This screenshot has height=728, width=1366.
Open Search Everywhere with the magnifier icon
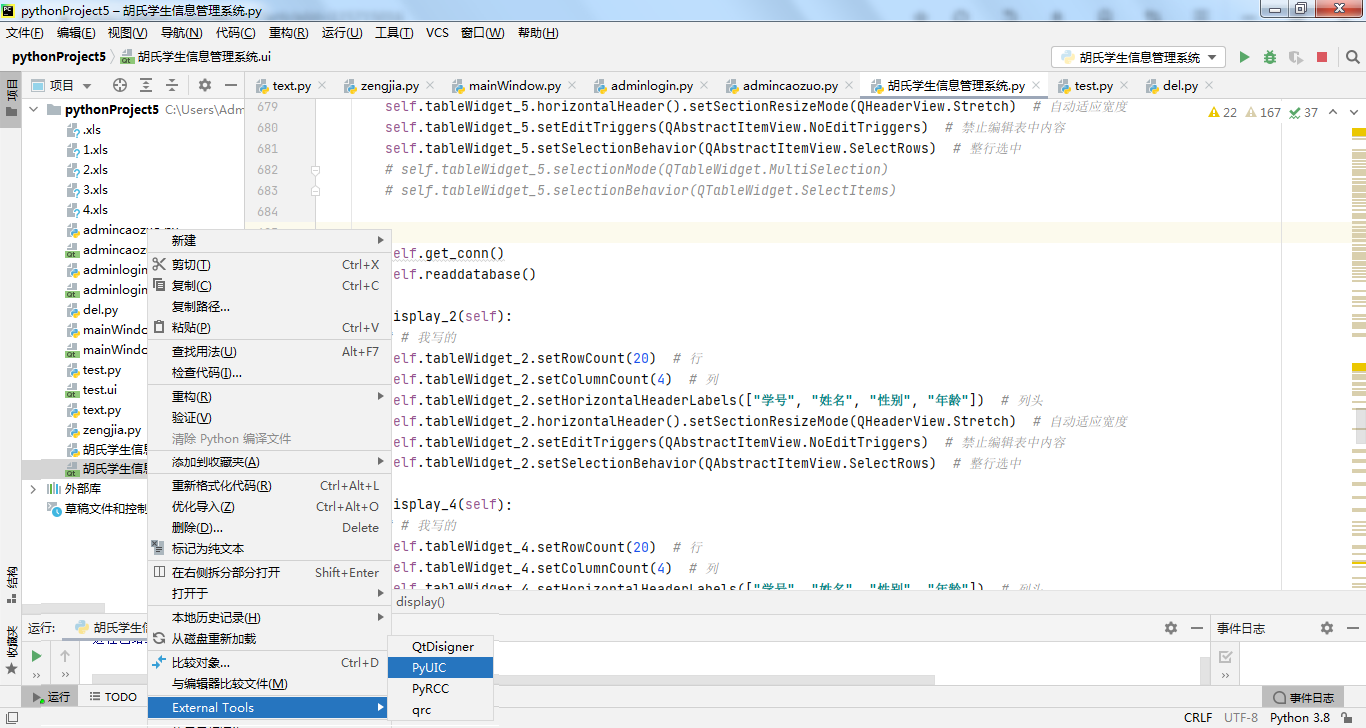point(1353,57)
